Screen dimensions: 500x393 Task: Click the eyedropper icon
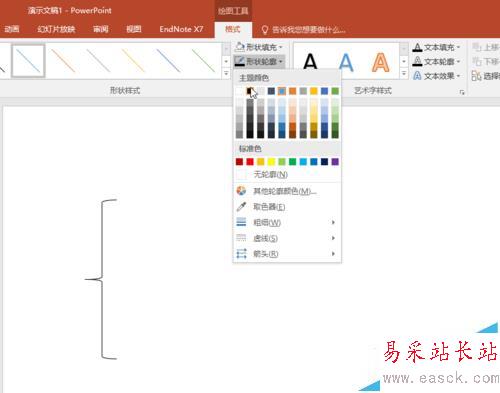[x=241, y=207]
